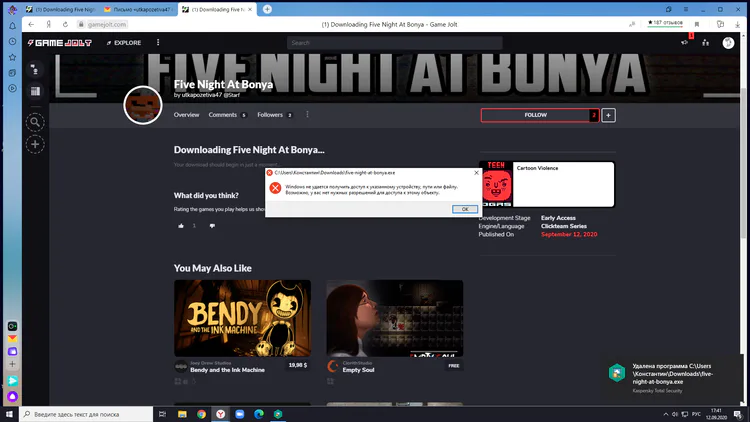Open browser history clock icon
This screenshot has width=750, height=422.
click(x=12, y=42)
